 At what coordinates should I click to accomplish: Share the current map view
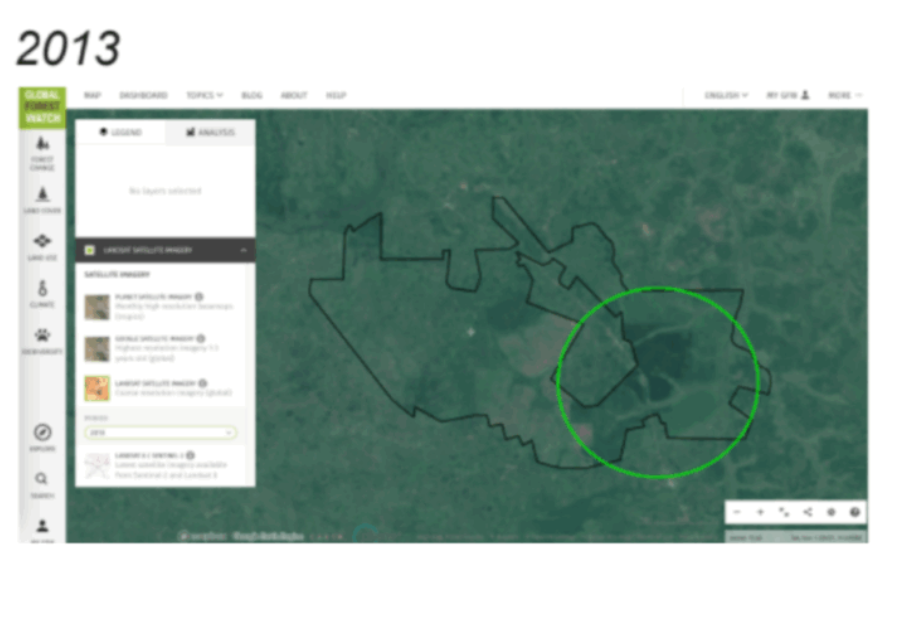[x=807, y=512]
